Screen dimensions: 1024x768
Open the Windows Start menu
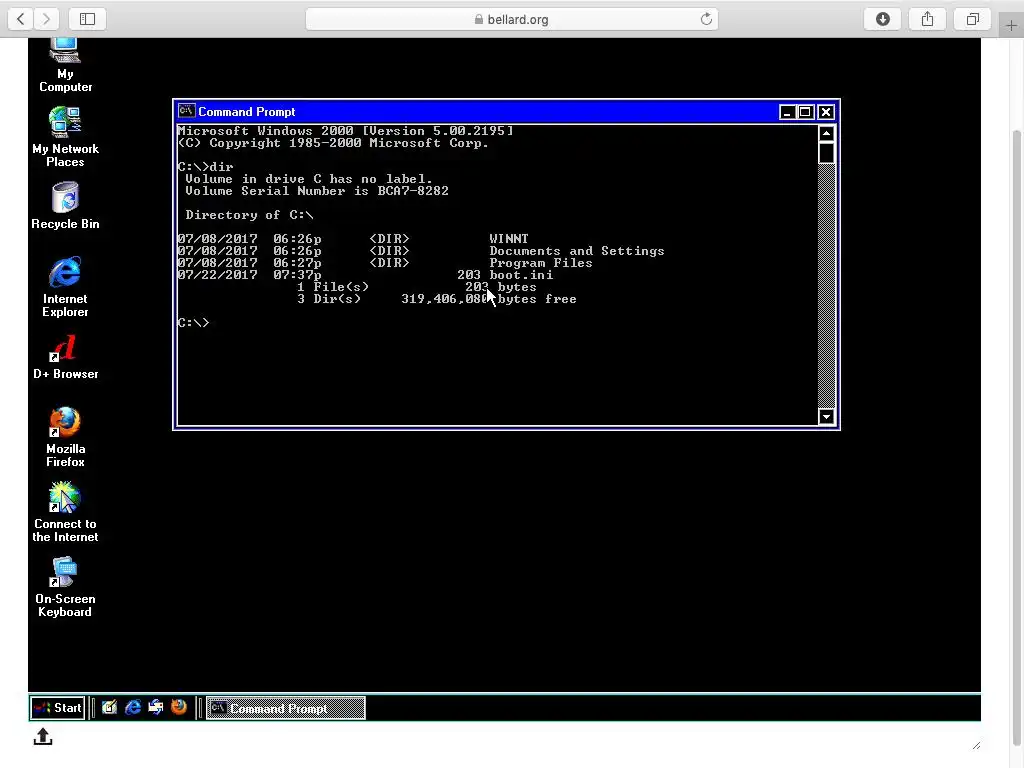(57, 708)
